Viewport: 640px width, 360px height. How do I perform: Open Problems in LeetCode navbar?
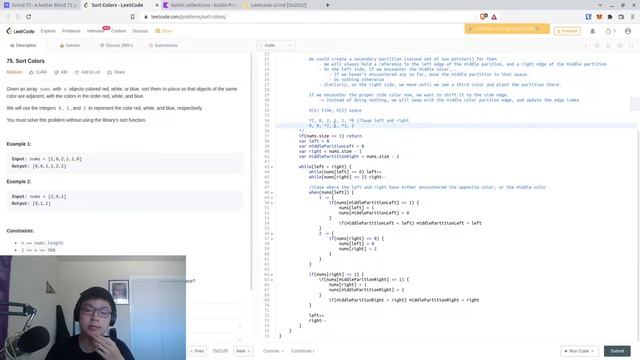(71, 31)
